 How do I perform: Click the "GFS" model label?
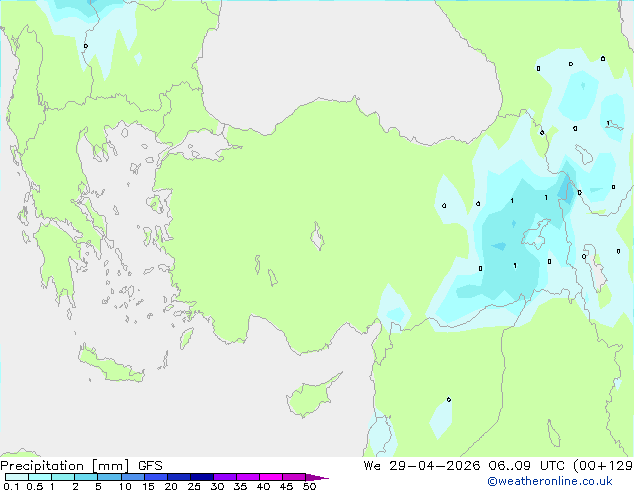click(150, 466)
